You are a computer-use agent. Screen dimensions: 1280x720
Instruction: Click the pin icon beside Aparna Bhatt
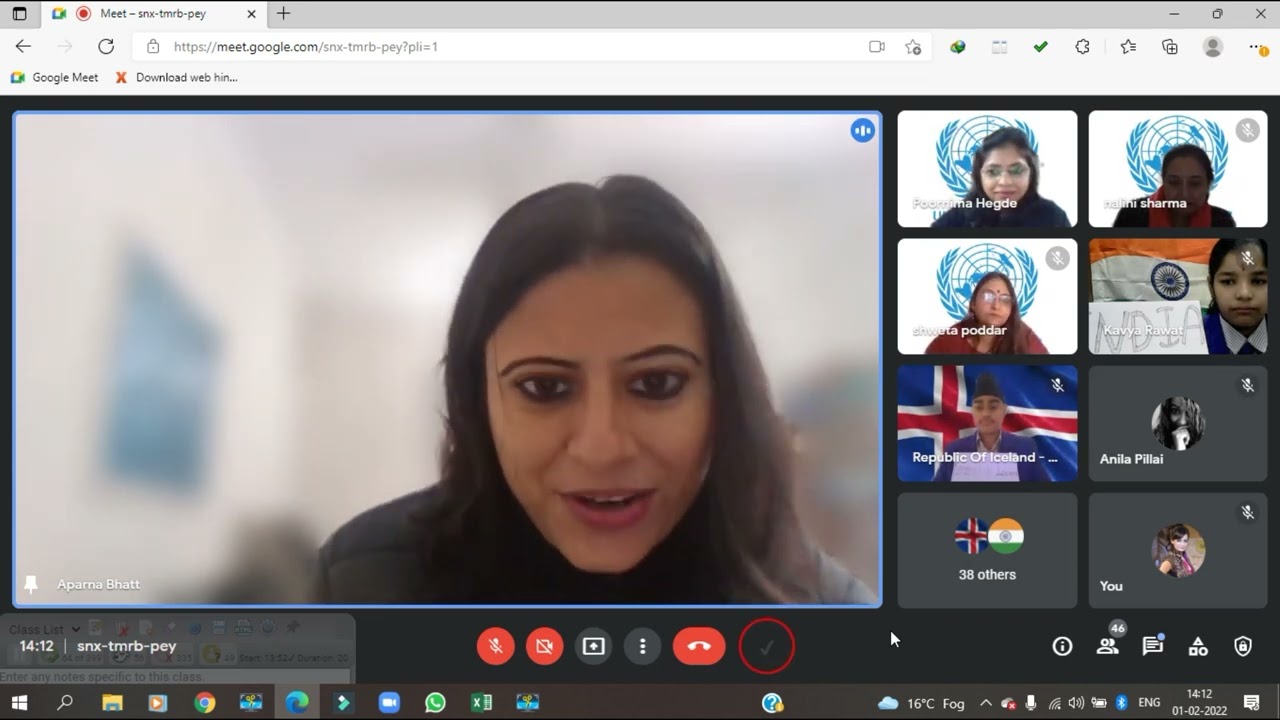[31, 584]
